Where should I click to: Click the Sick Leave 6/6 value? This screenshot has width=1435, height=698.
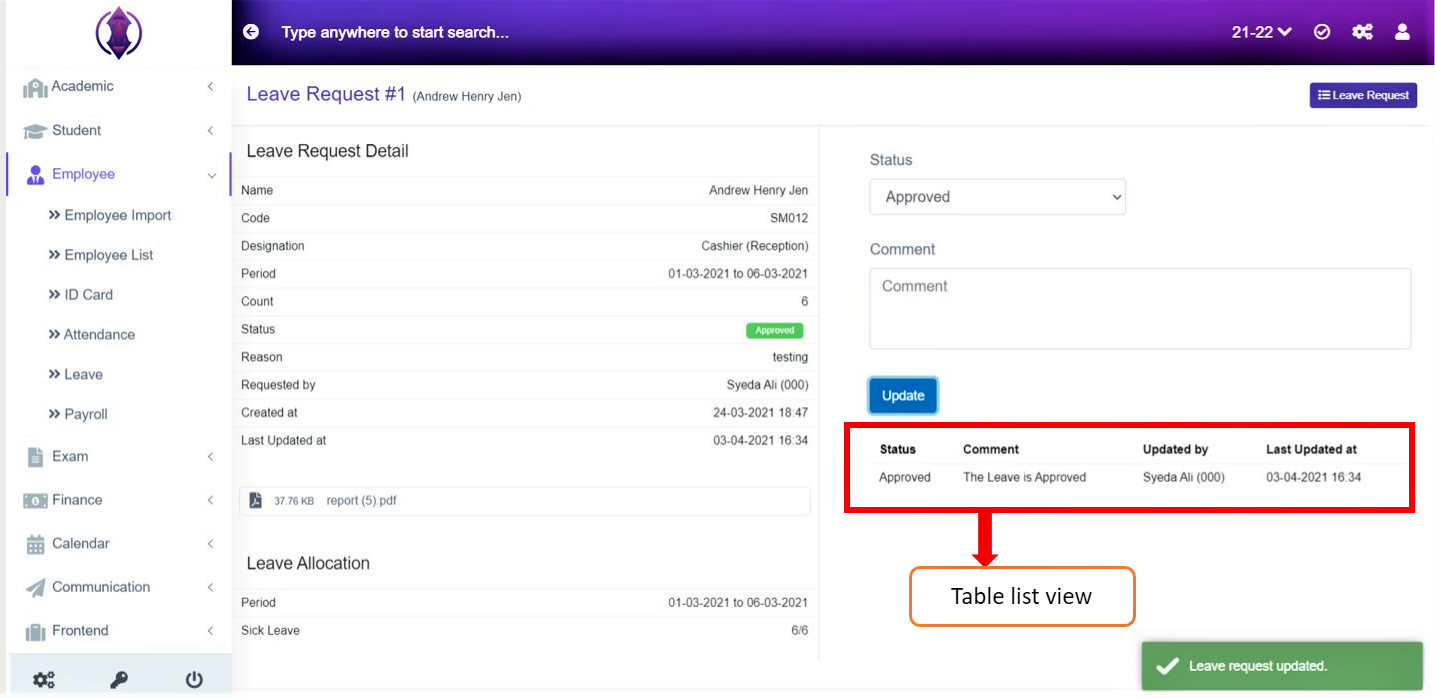800,631
